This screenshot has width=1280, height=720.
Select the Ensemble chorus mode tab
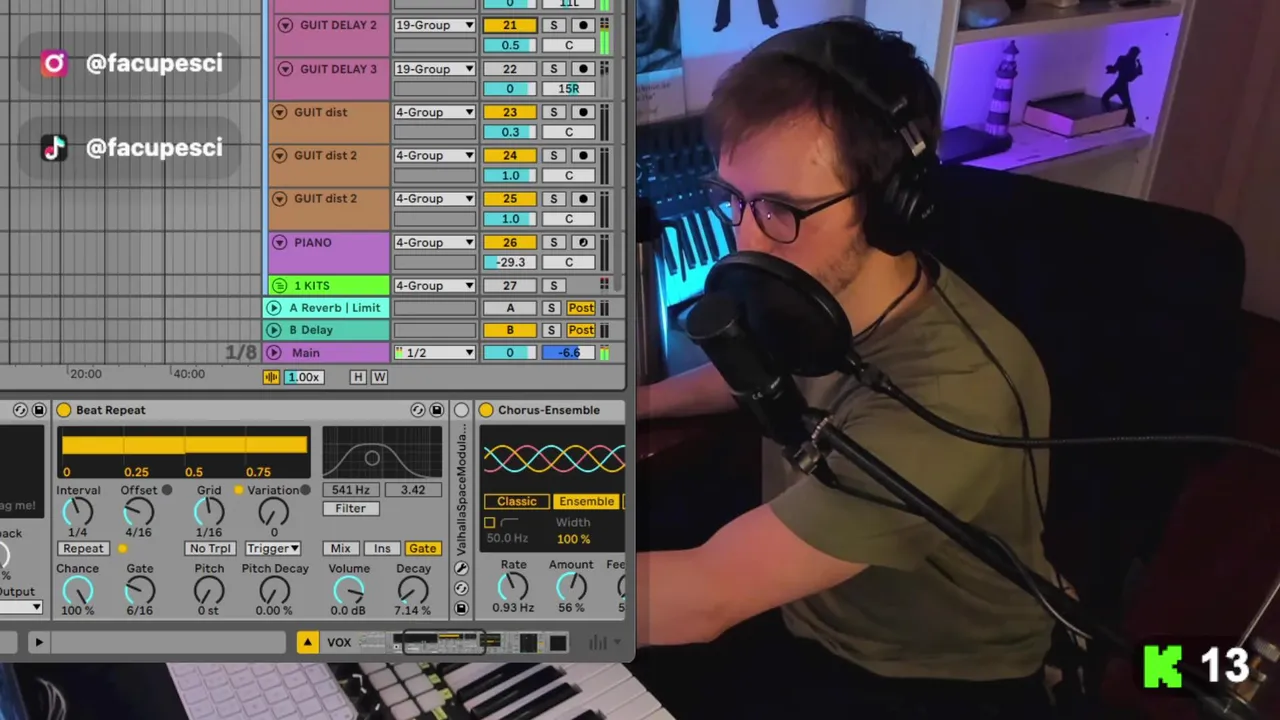(x=586, y=501)
